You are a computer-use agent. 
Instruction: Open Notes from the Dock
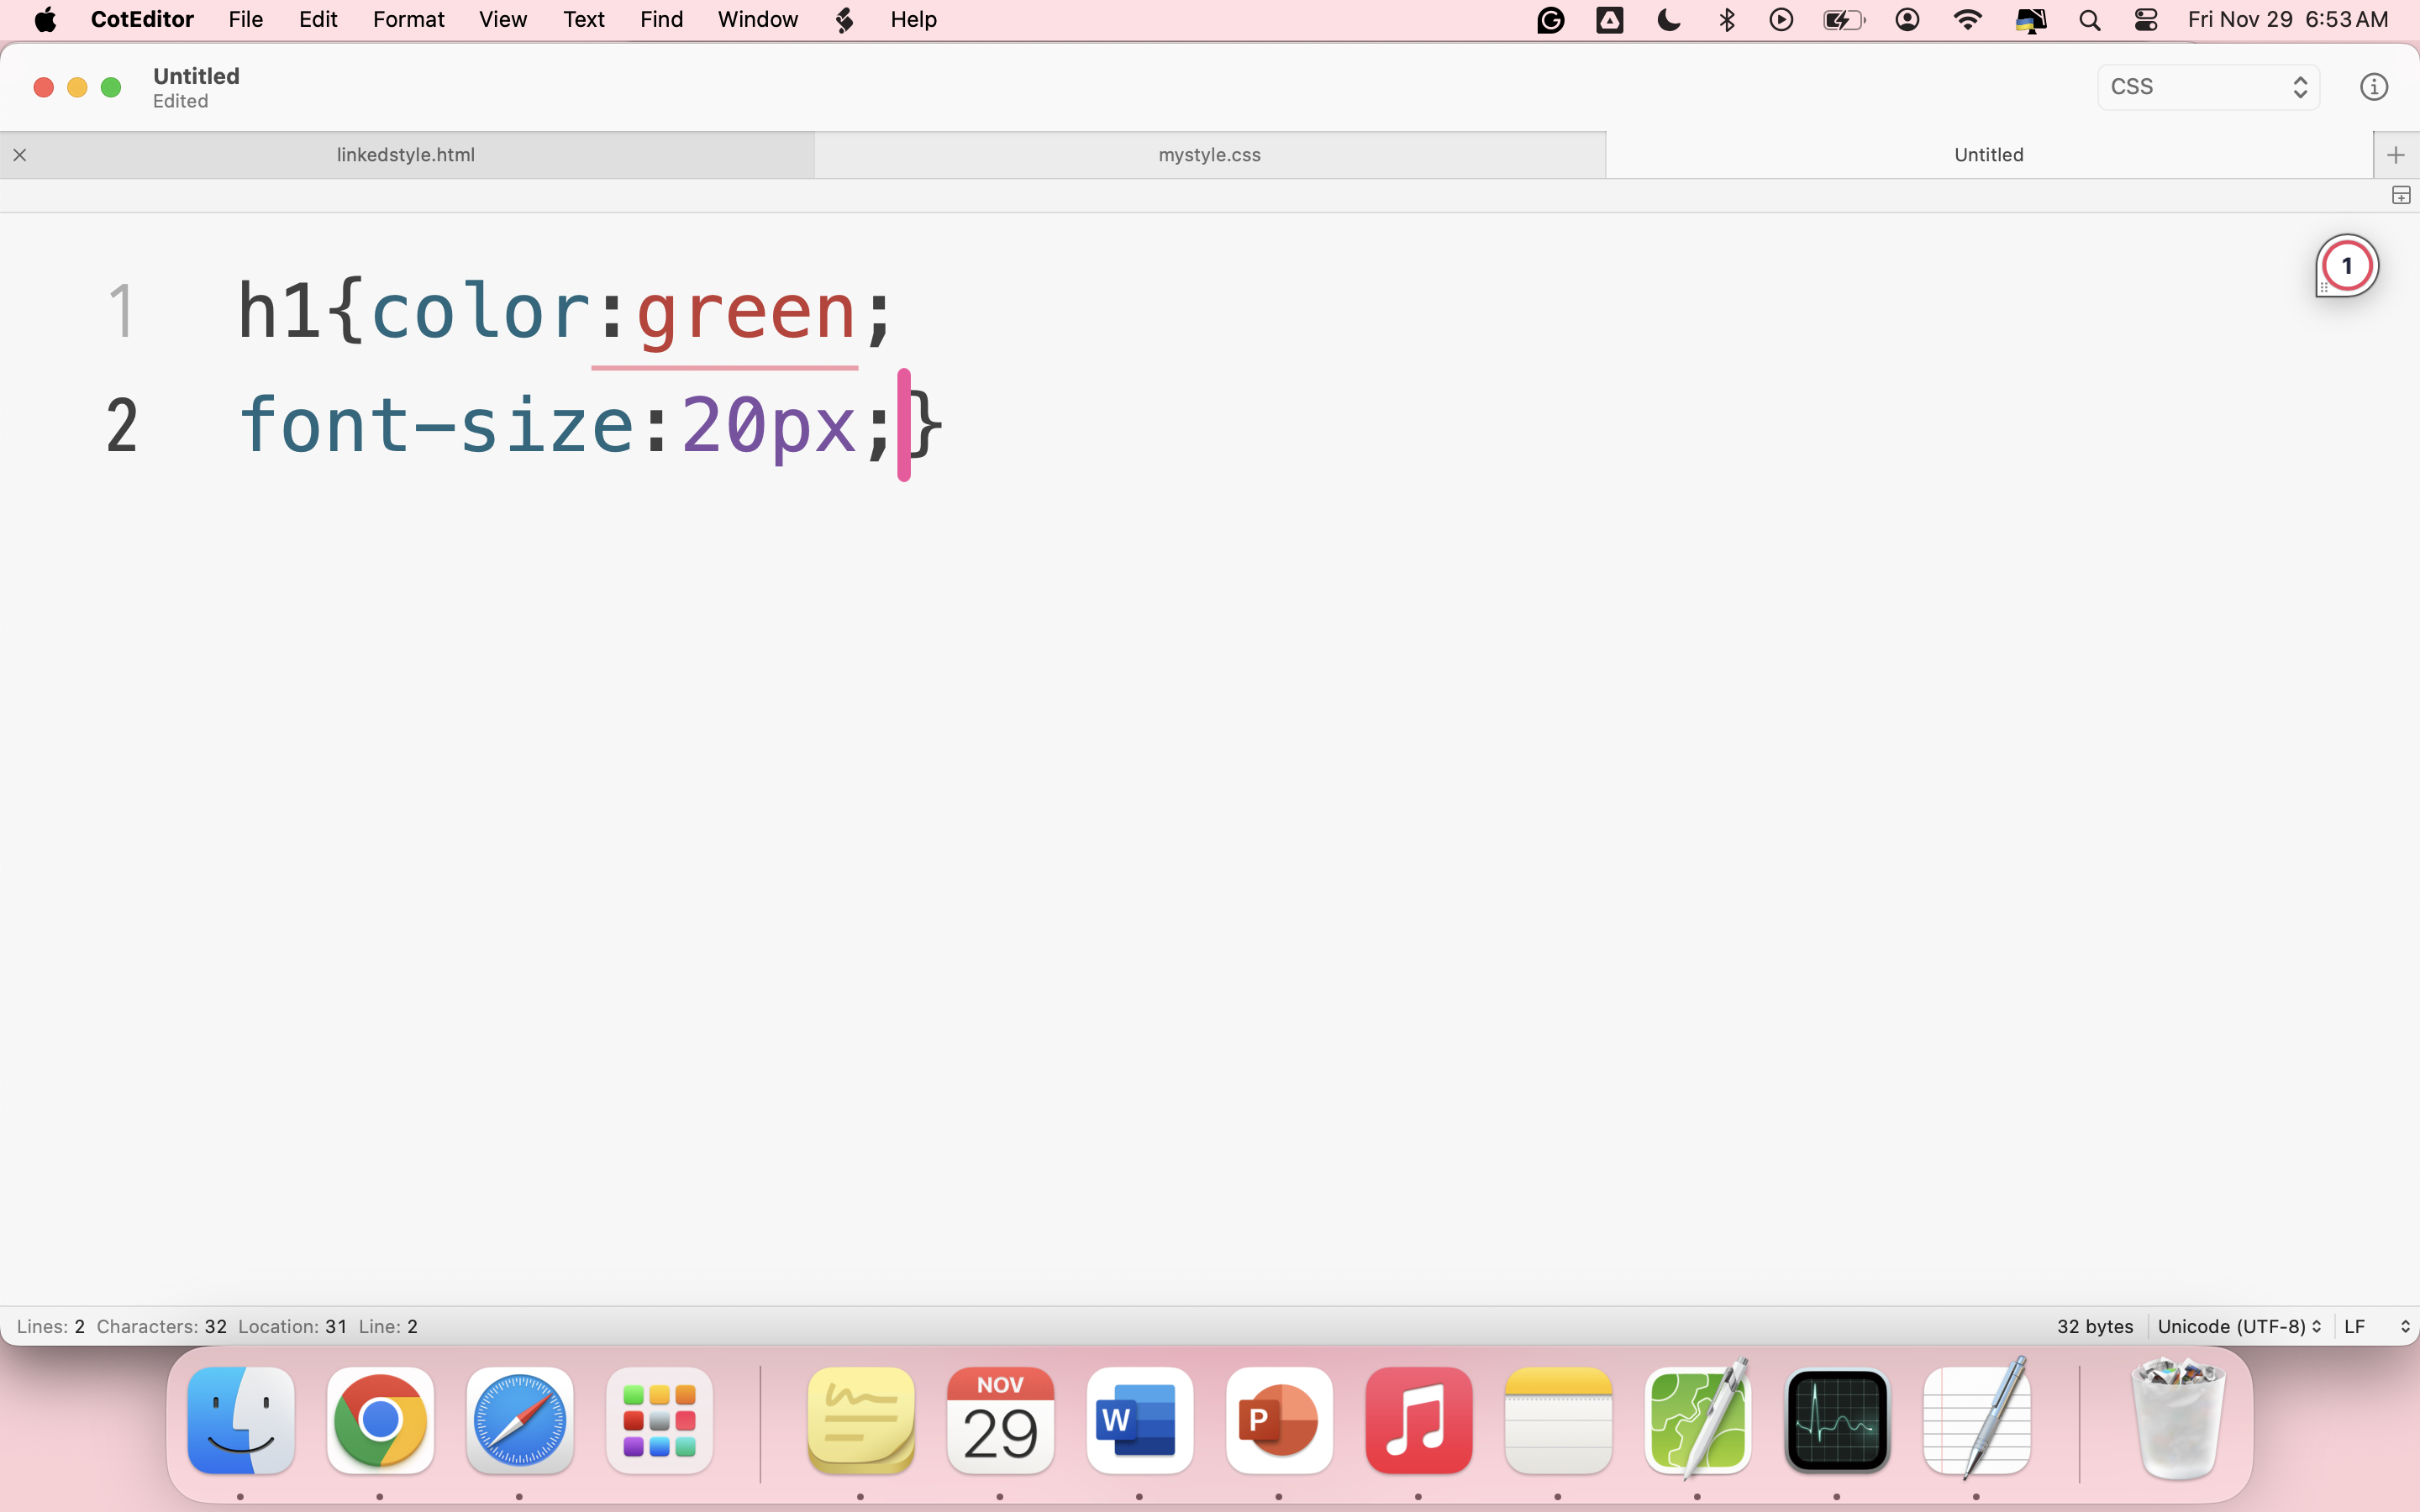pyautogui.click(x=1558, y=1420)
